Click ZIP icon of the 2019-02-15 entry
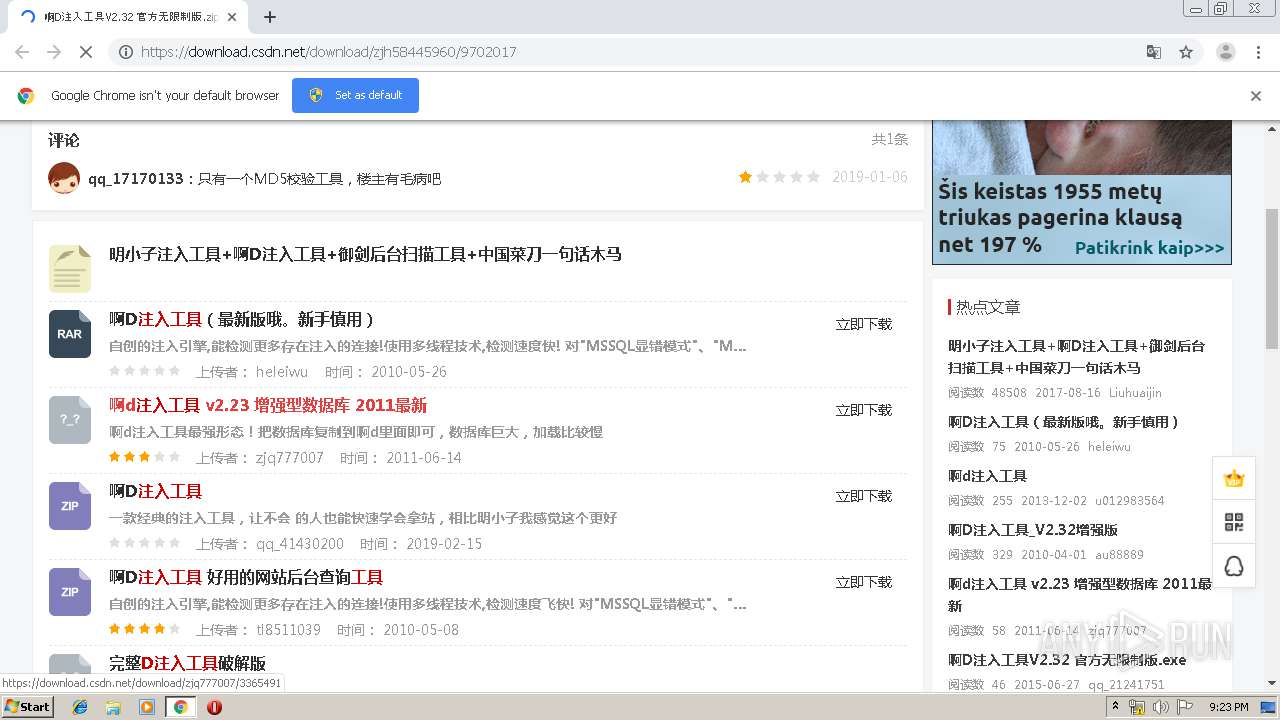Viewport: 1280px width, 720px height. coord(70,506)
